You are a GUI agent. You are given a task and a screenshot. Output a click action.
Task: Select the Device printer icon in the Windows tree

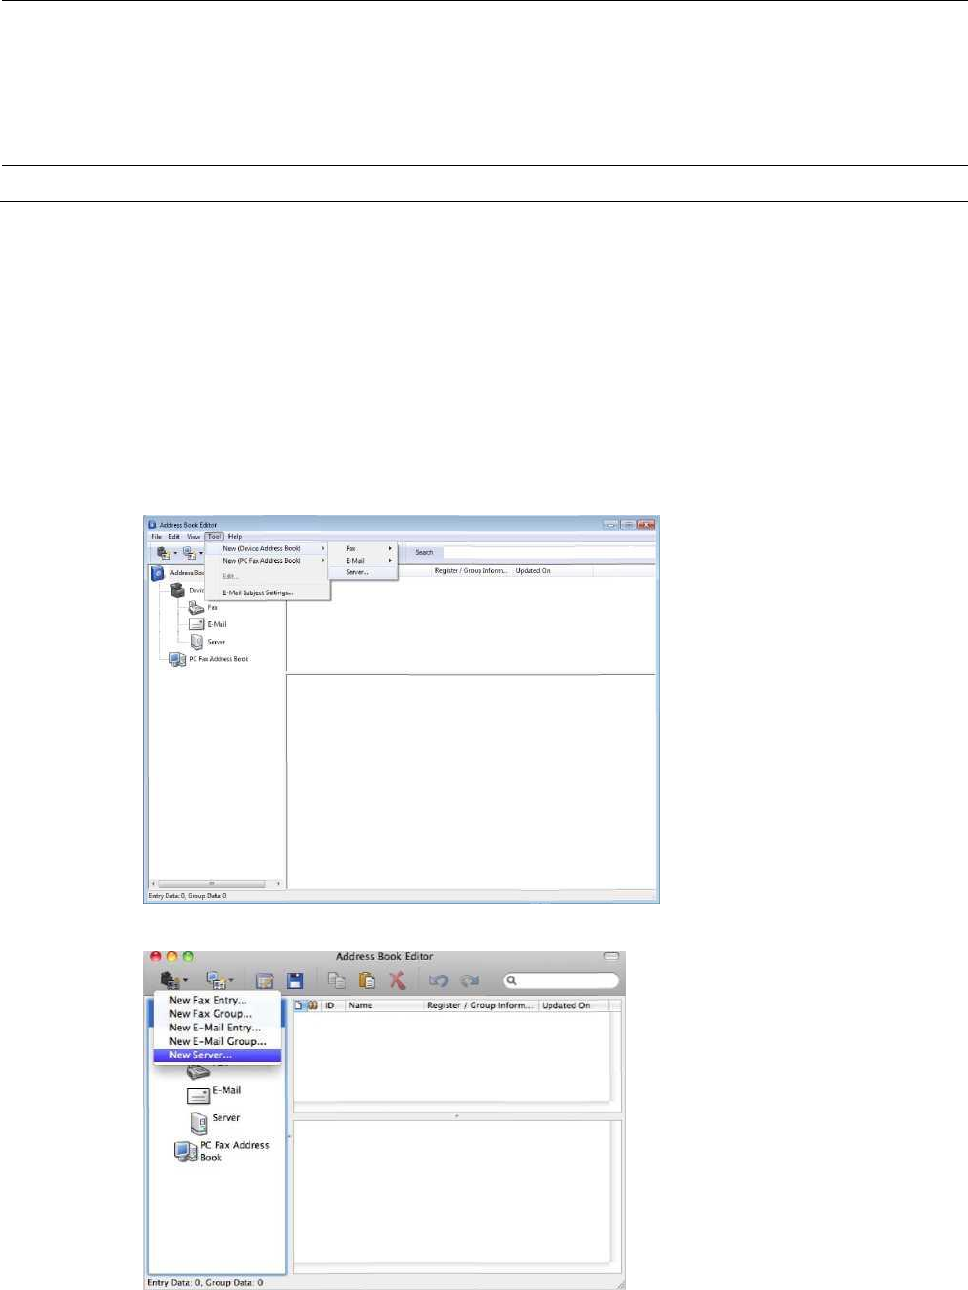(177, 590)
